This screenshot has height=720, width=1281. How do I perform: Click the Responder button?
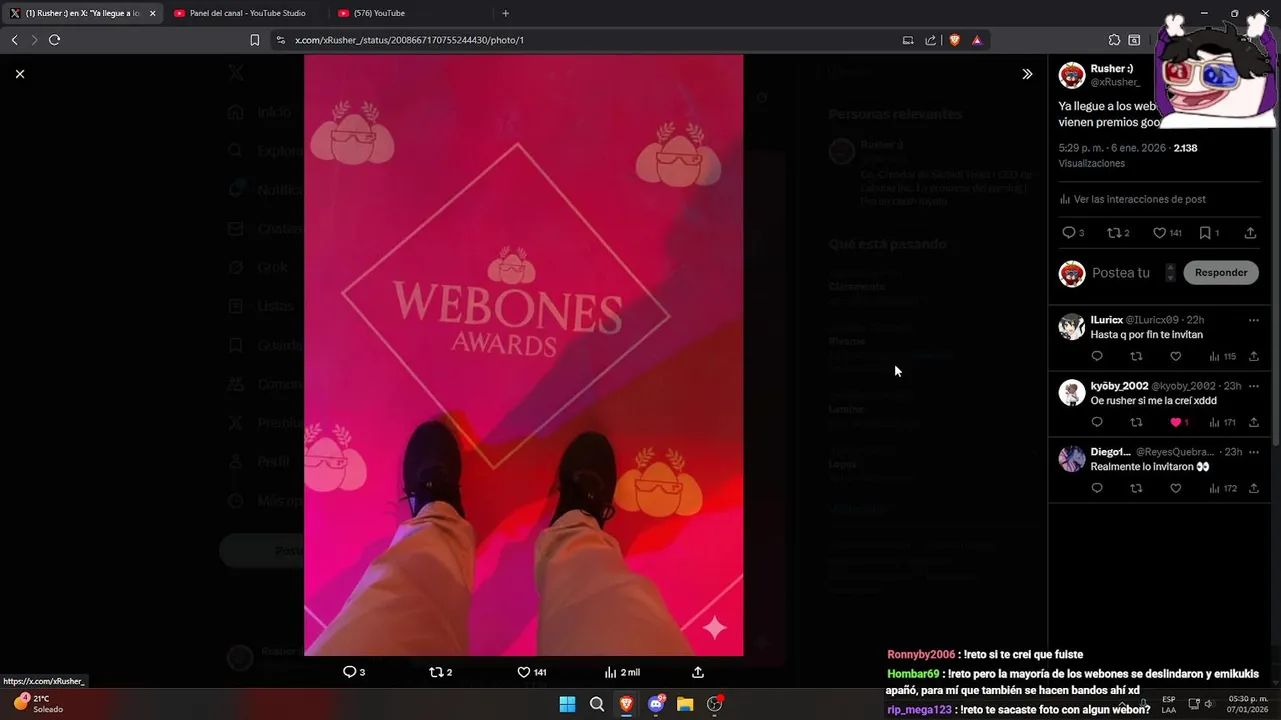[x=1221, y=272]
